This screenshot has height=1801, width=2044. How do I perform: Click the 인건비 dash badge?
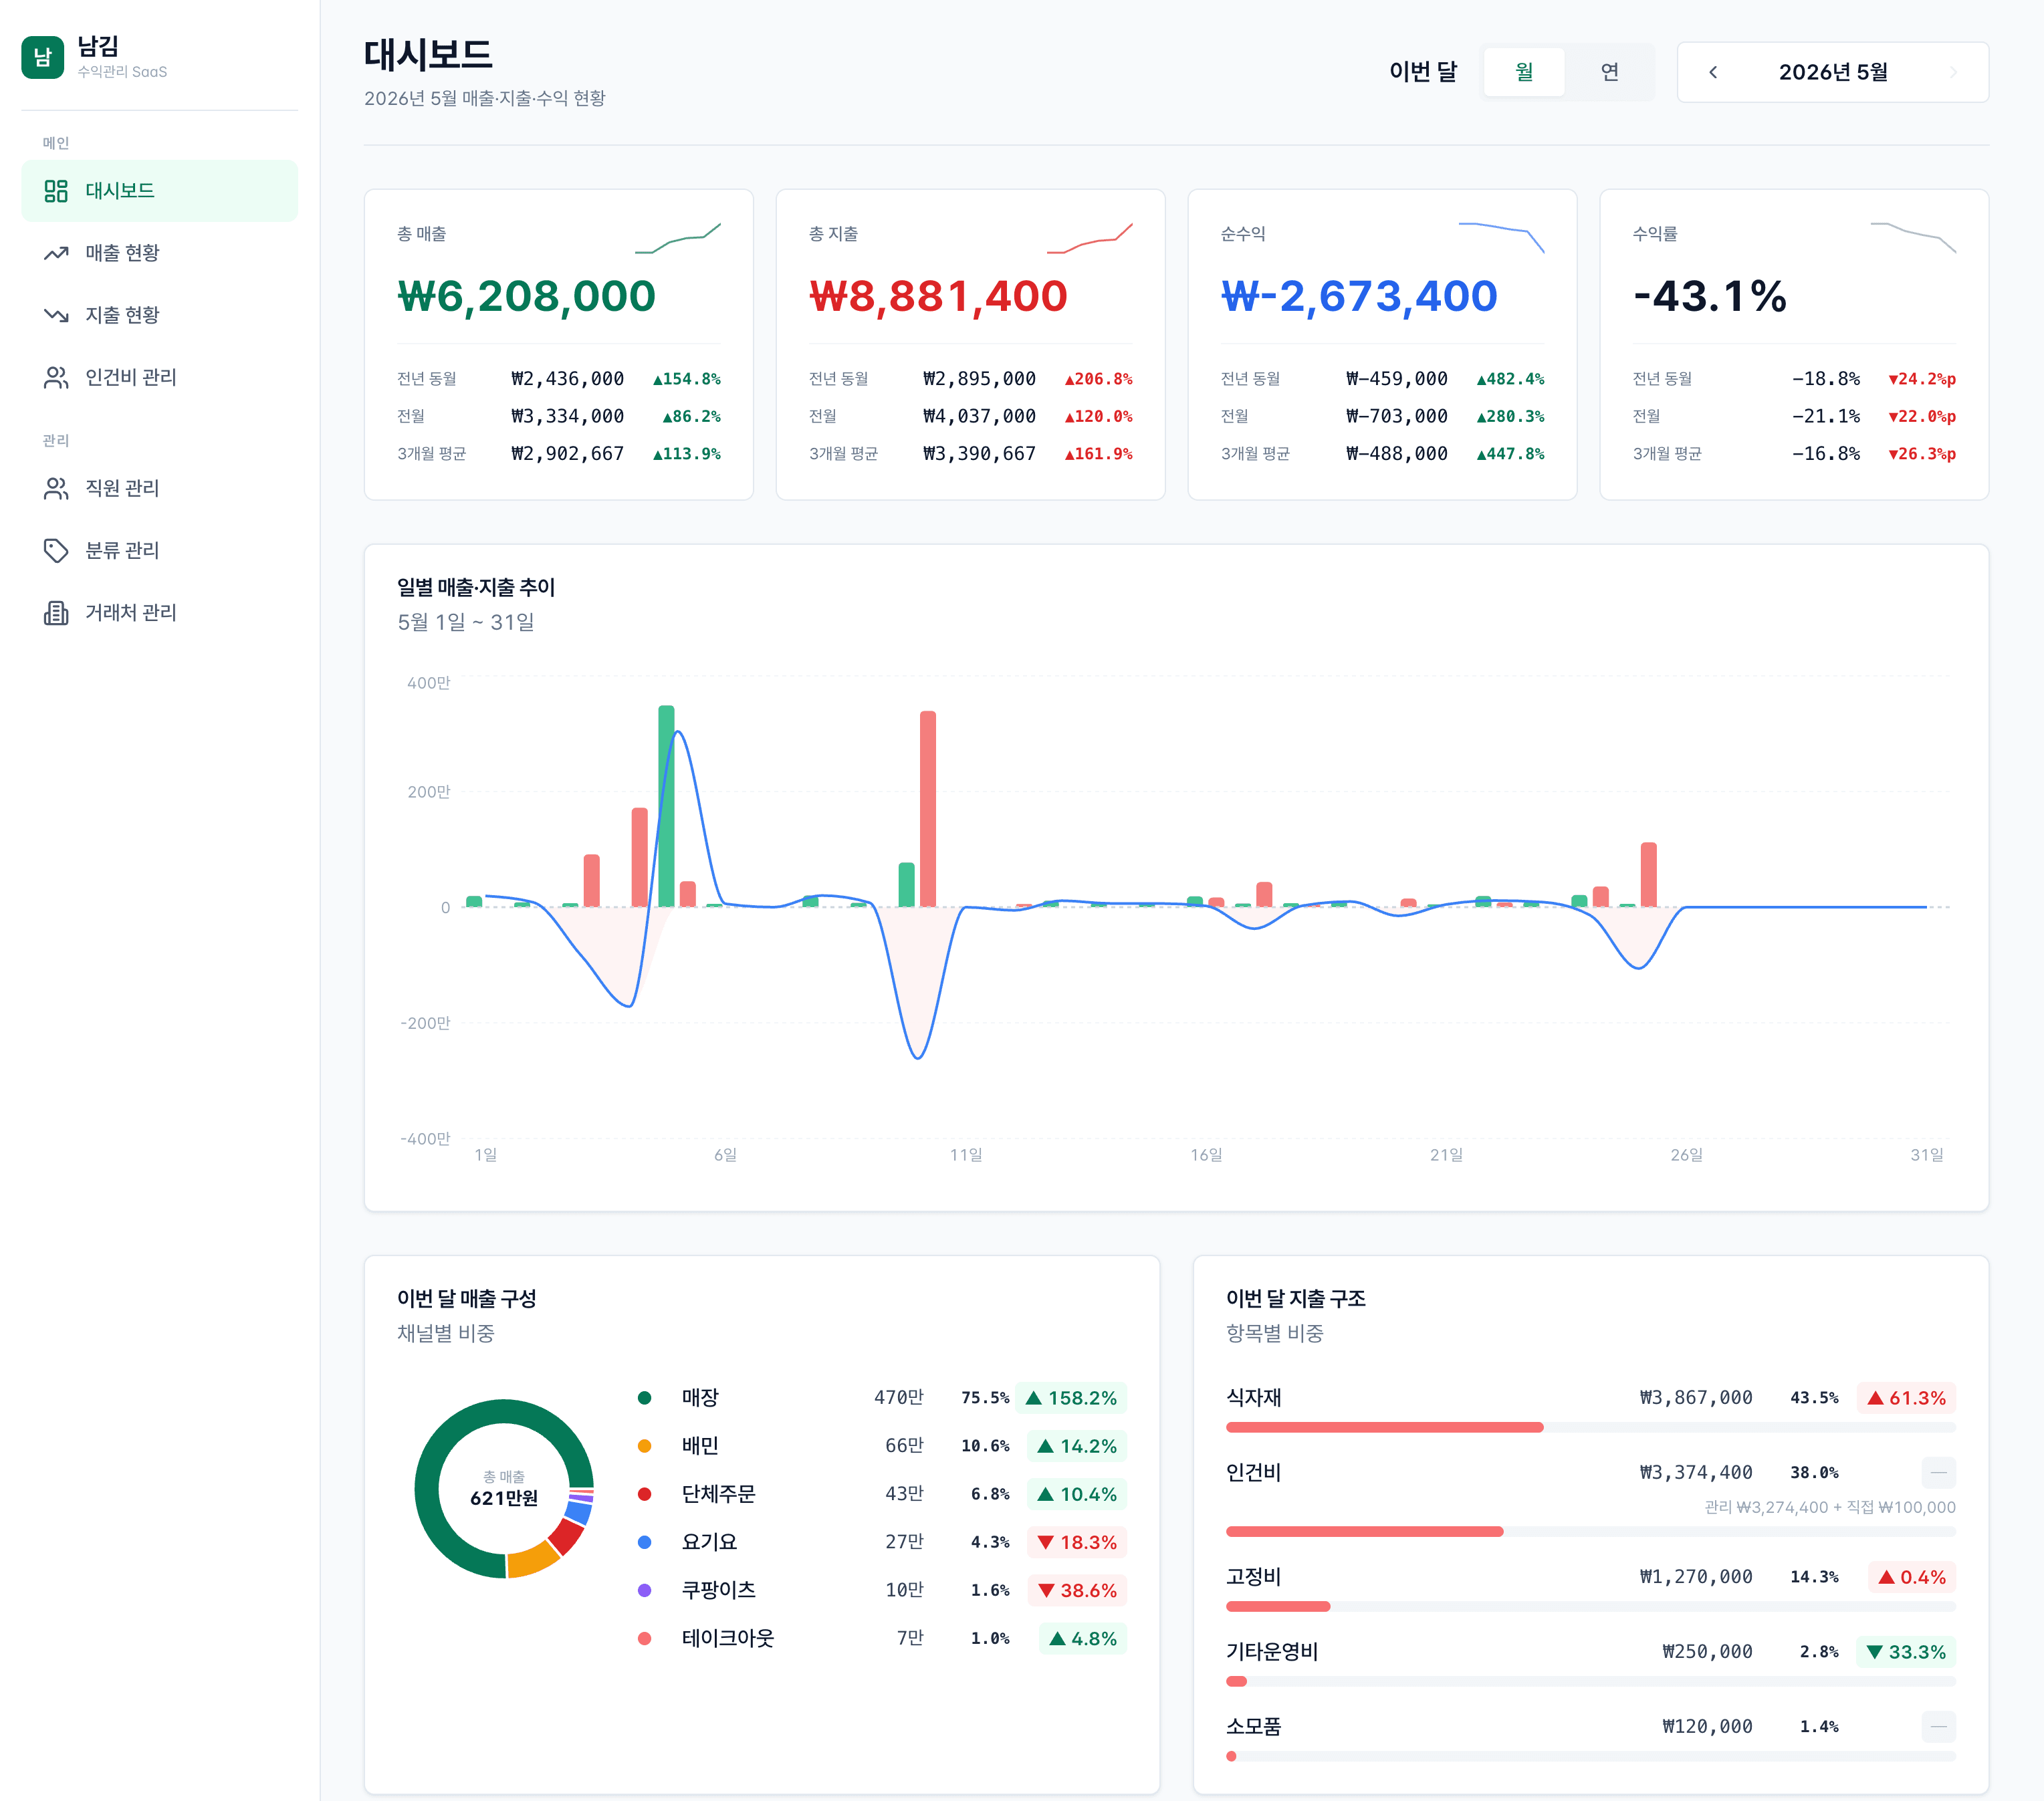click(x=1938, y=1472)
